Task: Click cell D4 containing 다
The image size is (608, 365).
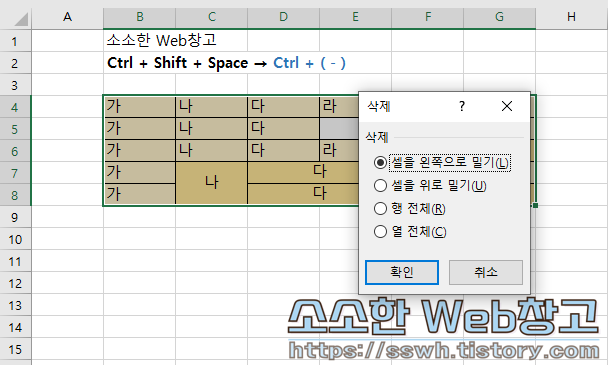Action: coord(283,107)
